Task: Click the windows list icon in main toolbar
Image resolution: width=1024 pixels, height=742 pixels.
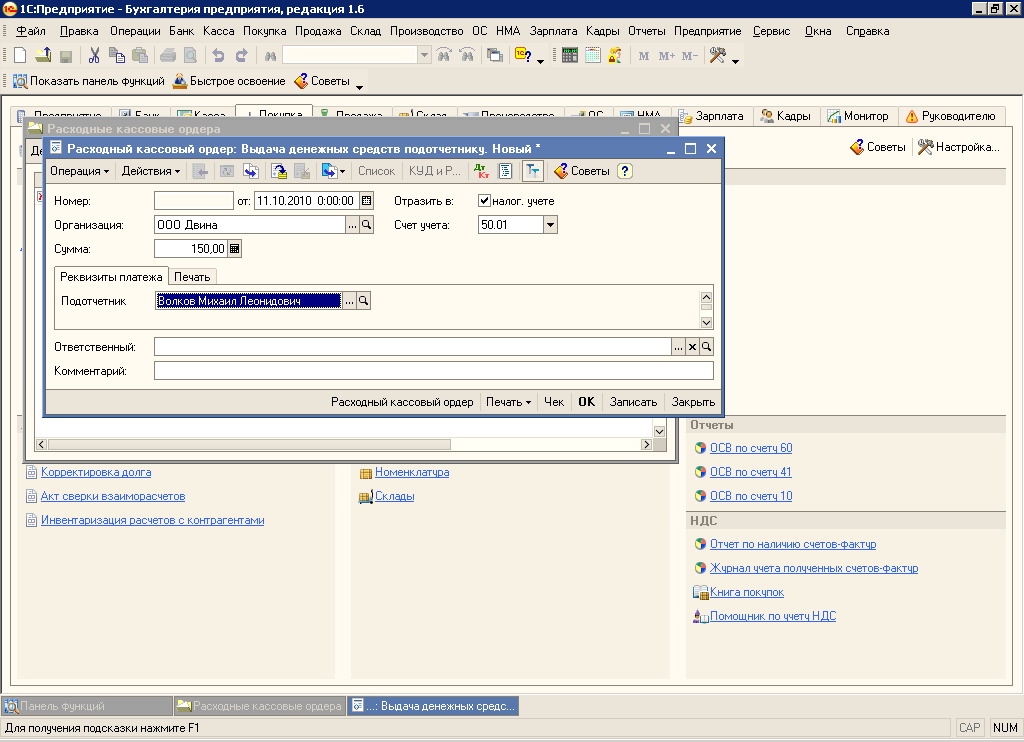Action: tap(495, 56)
